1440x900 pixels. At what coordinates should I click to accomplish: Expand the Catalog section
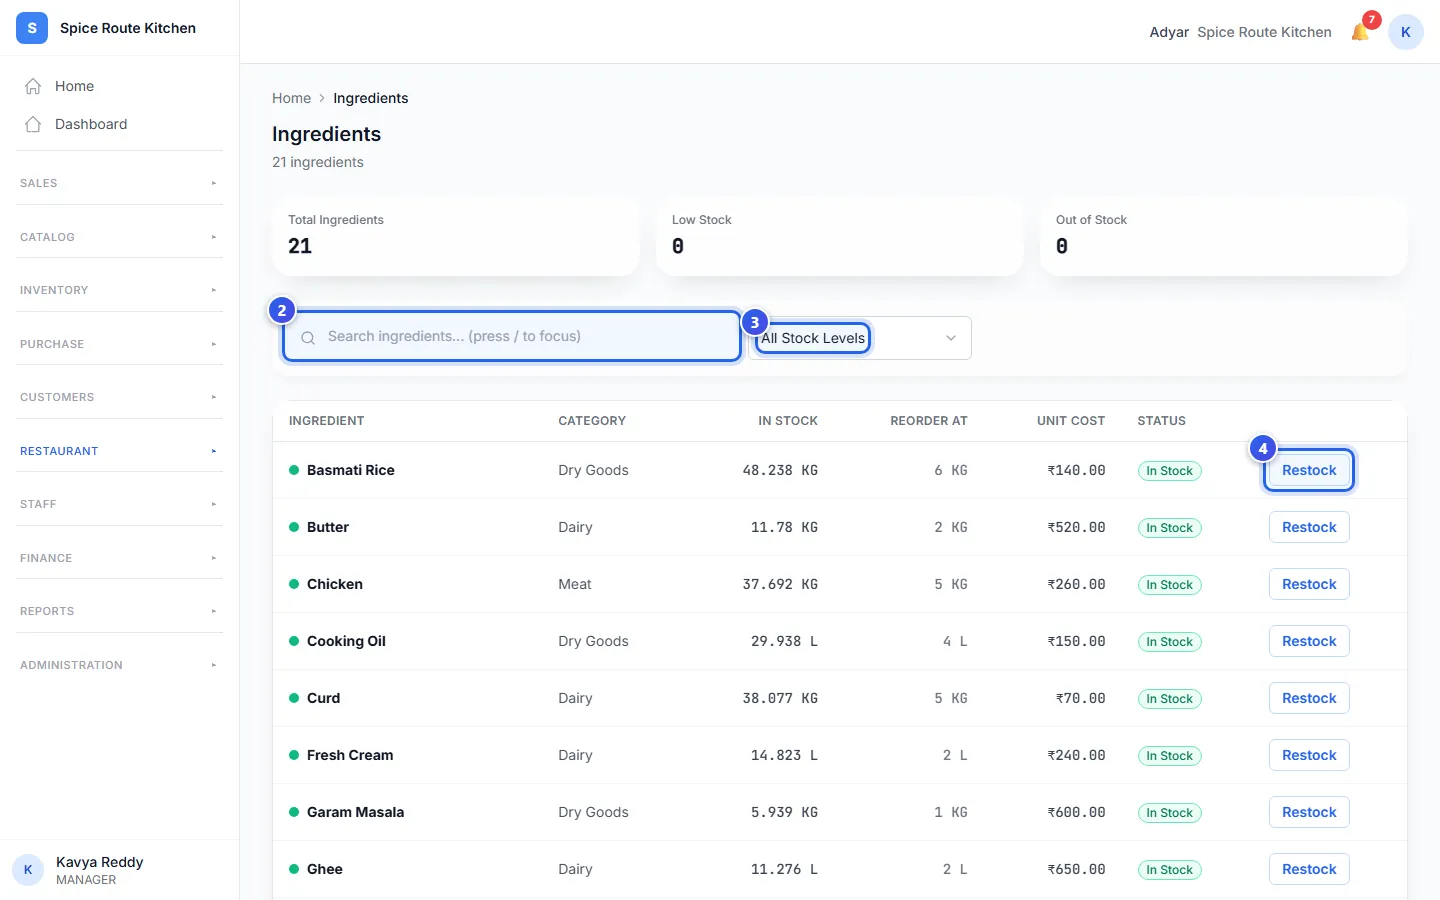pyautogui.click(x=119, y=237)
